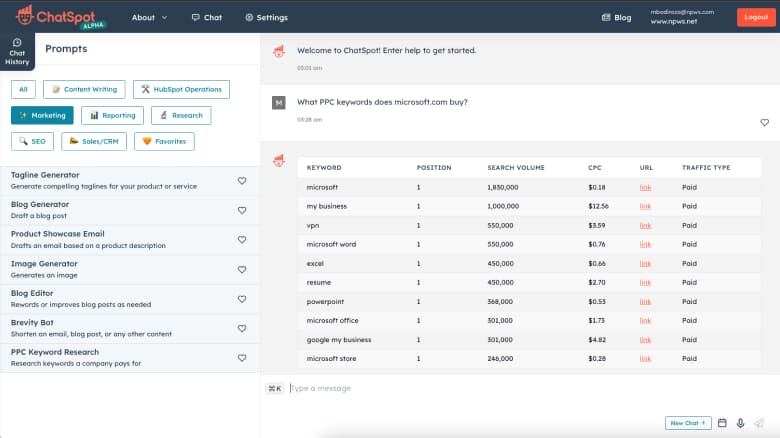This screenshot has height=438, width=780.
Task: Click the POSITION column header
Action: tap(434, 168)
